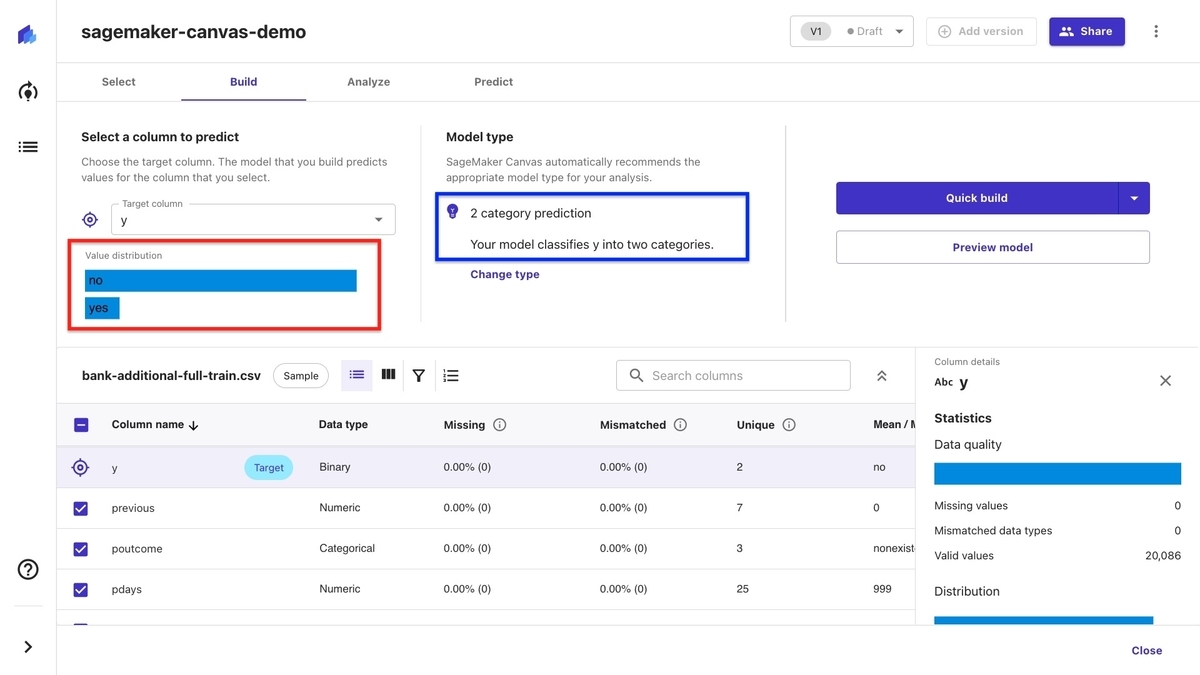Image resolution: width=1200 pixels, height=675 pixels.
Task: Click the 'bank-additional-full-train.csv' dataset name
Action: click(171, 376)
